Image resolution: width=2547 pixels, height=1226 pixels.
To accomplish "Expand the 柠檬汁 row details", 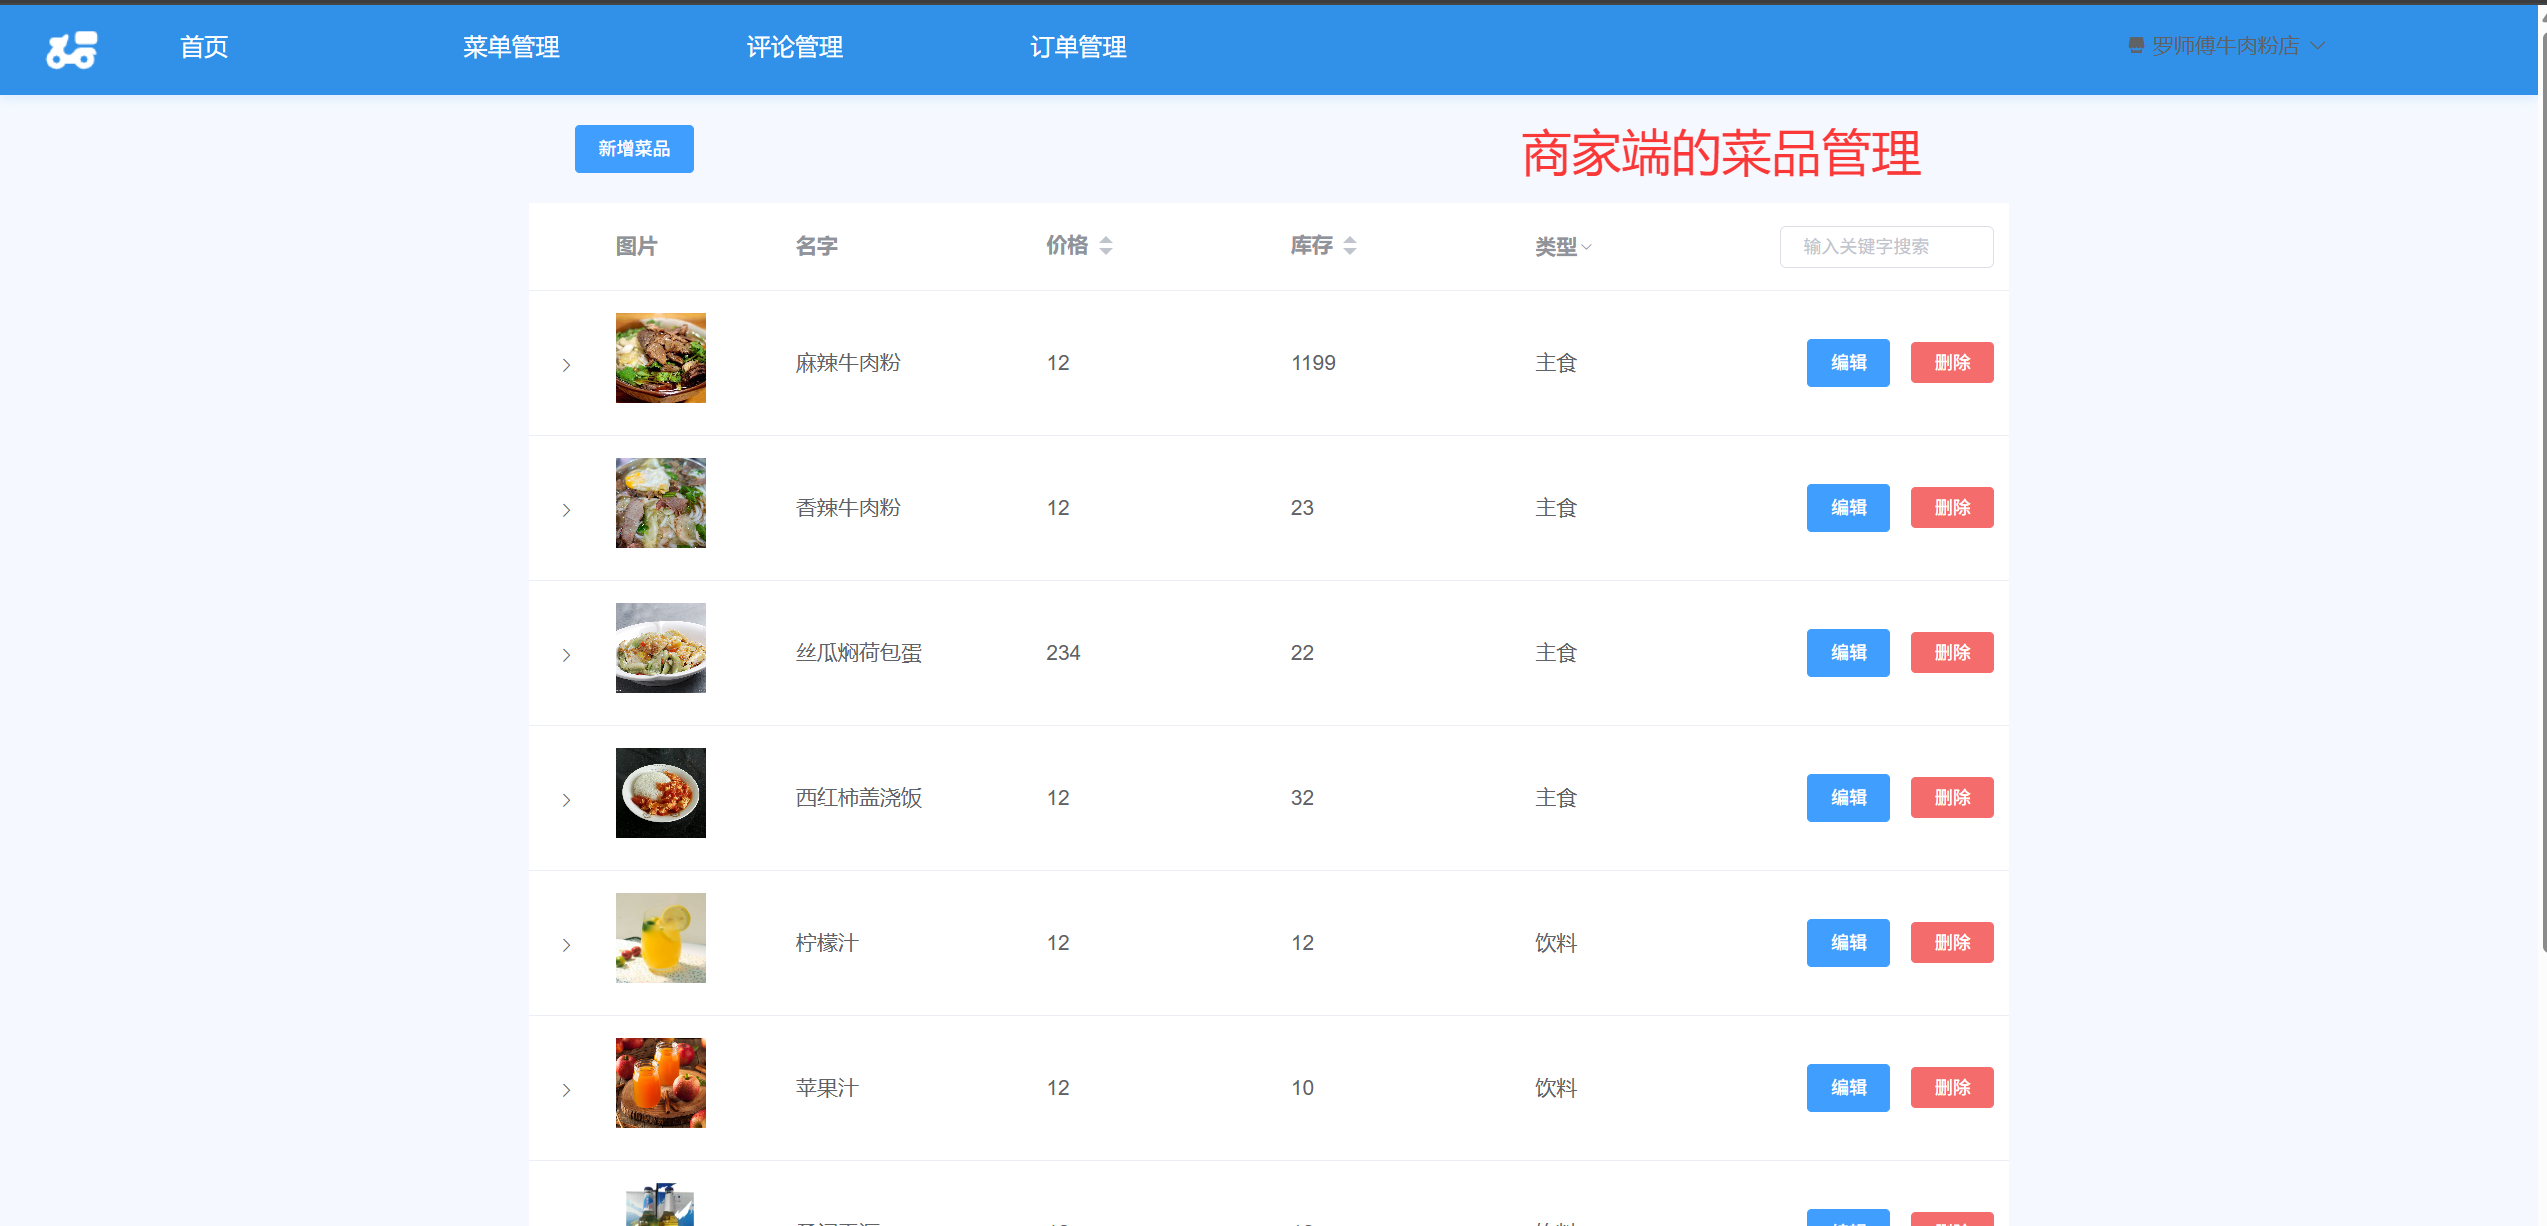I will [x=566, y=945].
